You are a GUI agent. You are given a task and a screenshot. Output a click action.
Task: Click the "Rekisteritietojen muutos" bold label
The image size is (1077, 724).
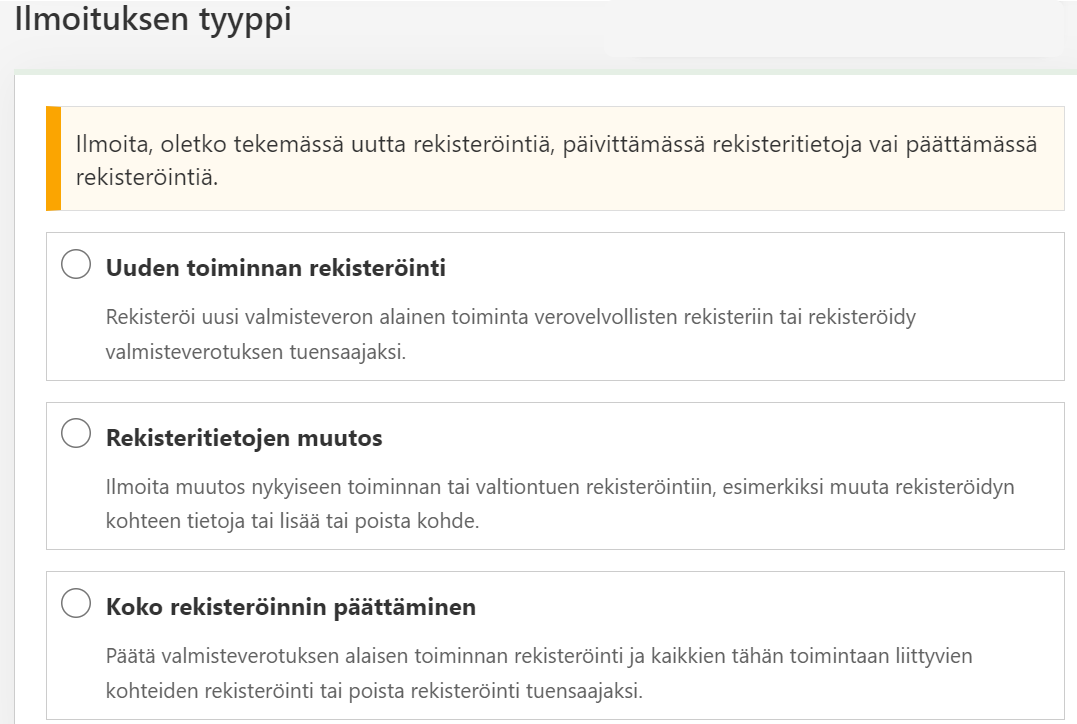[243, 438]
